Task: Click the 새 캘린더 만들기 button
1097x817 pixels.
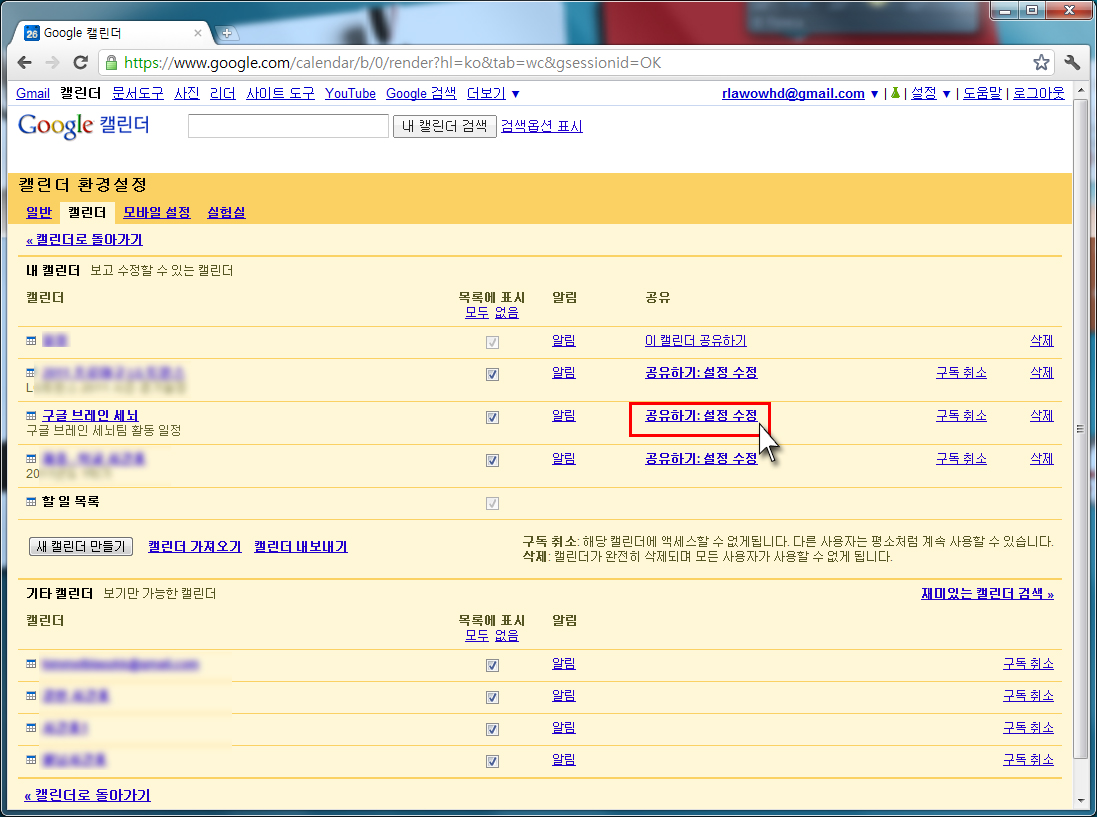Action: coord(80,546)
